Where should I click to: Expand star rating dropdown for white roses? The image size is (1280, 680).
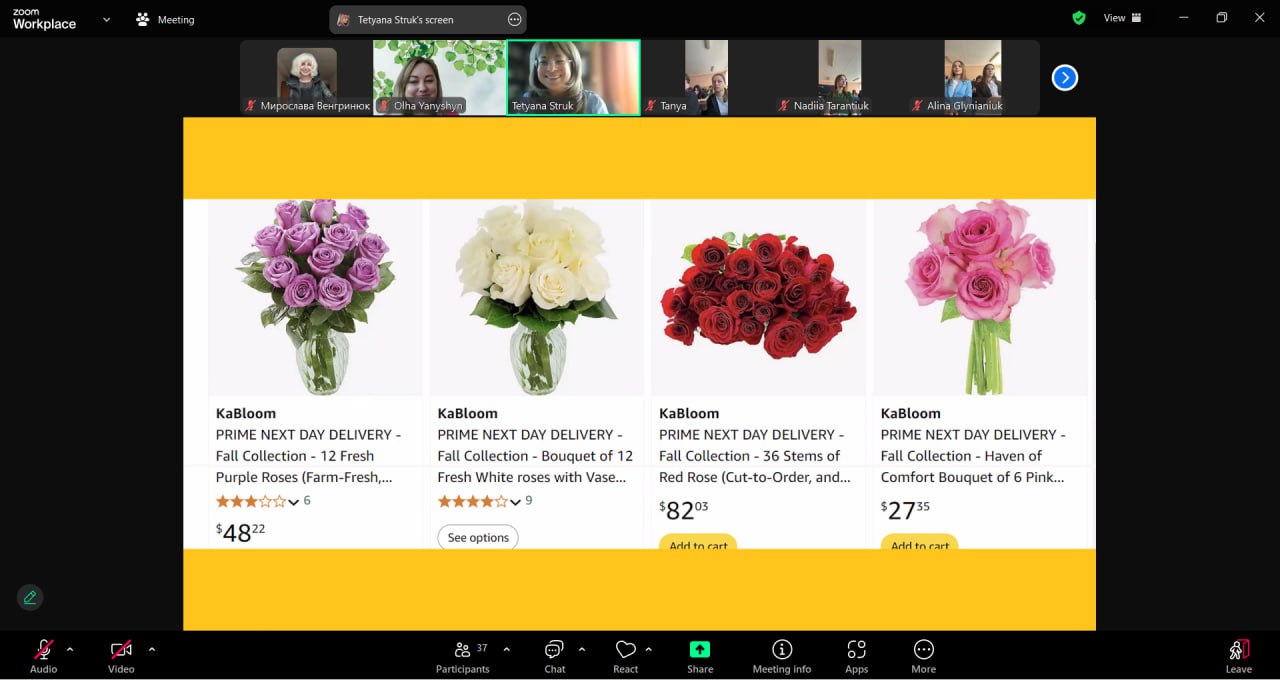point(515,502)
